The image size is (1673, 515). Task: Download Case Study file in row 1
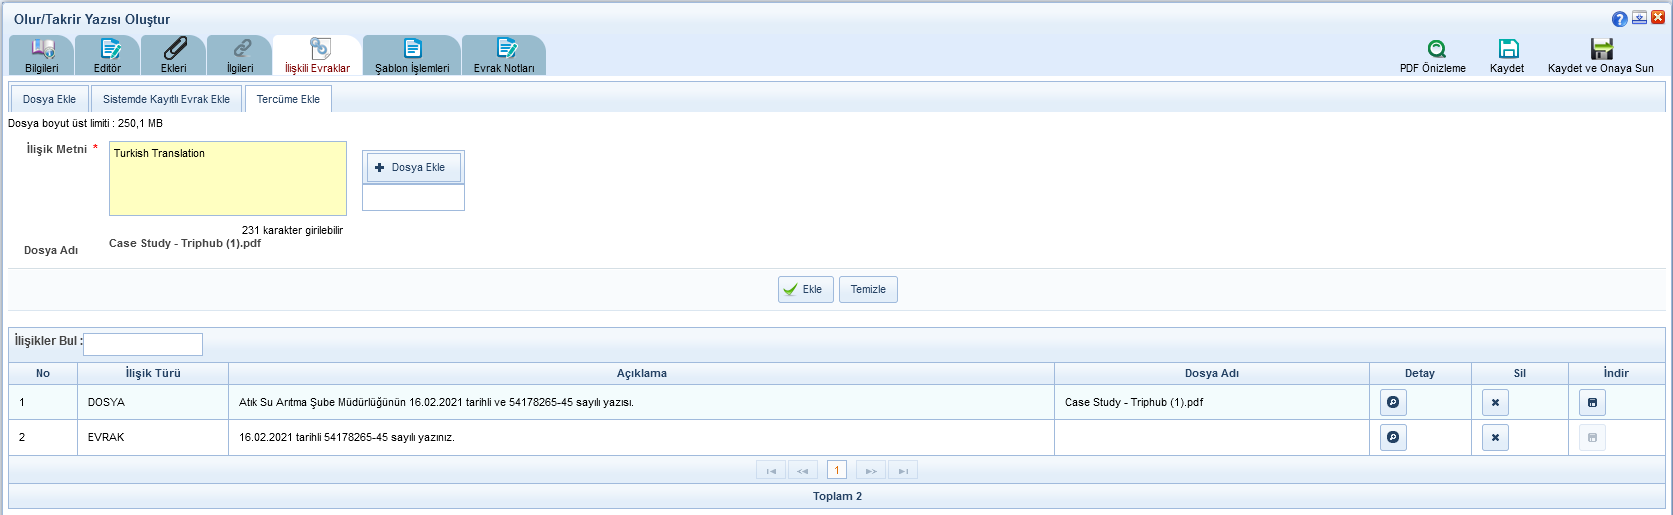coord(1592,402)
